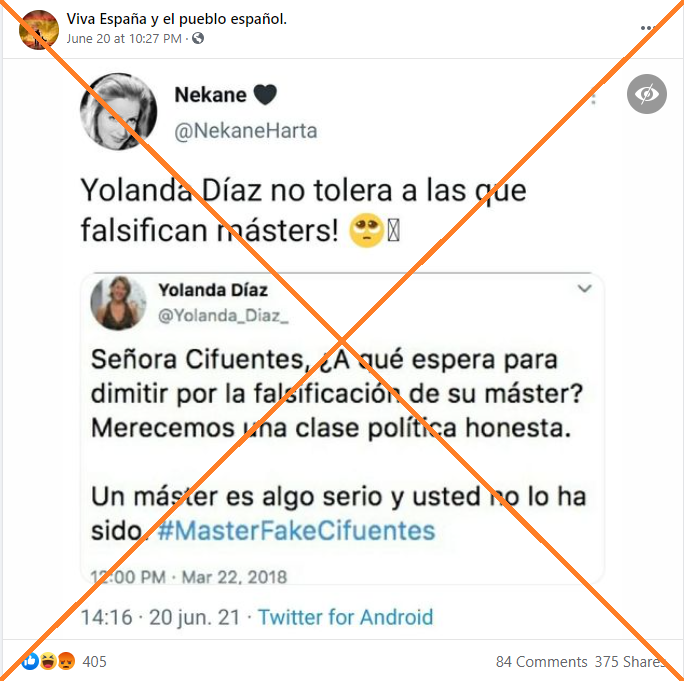
Task: Click the eye-rolling emoji in the tweet
Action: (366, 230)
